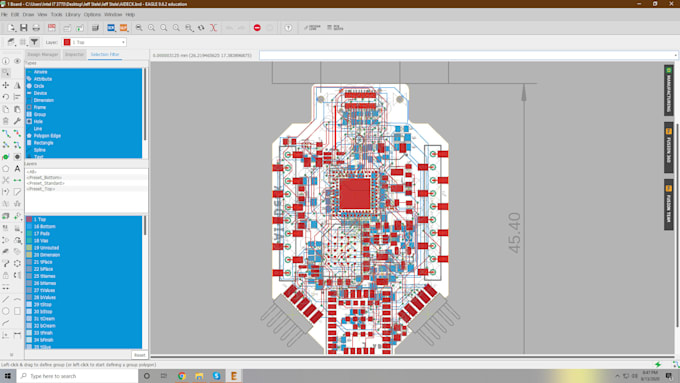The height and width of the screenshot is (383, 680).
Task: Open the File menu
Action: pyautogui.click(x=4, y=14)
